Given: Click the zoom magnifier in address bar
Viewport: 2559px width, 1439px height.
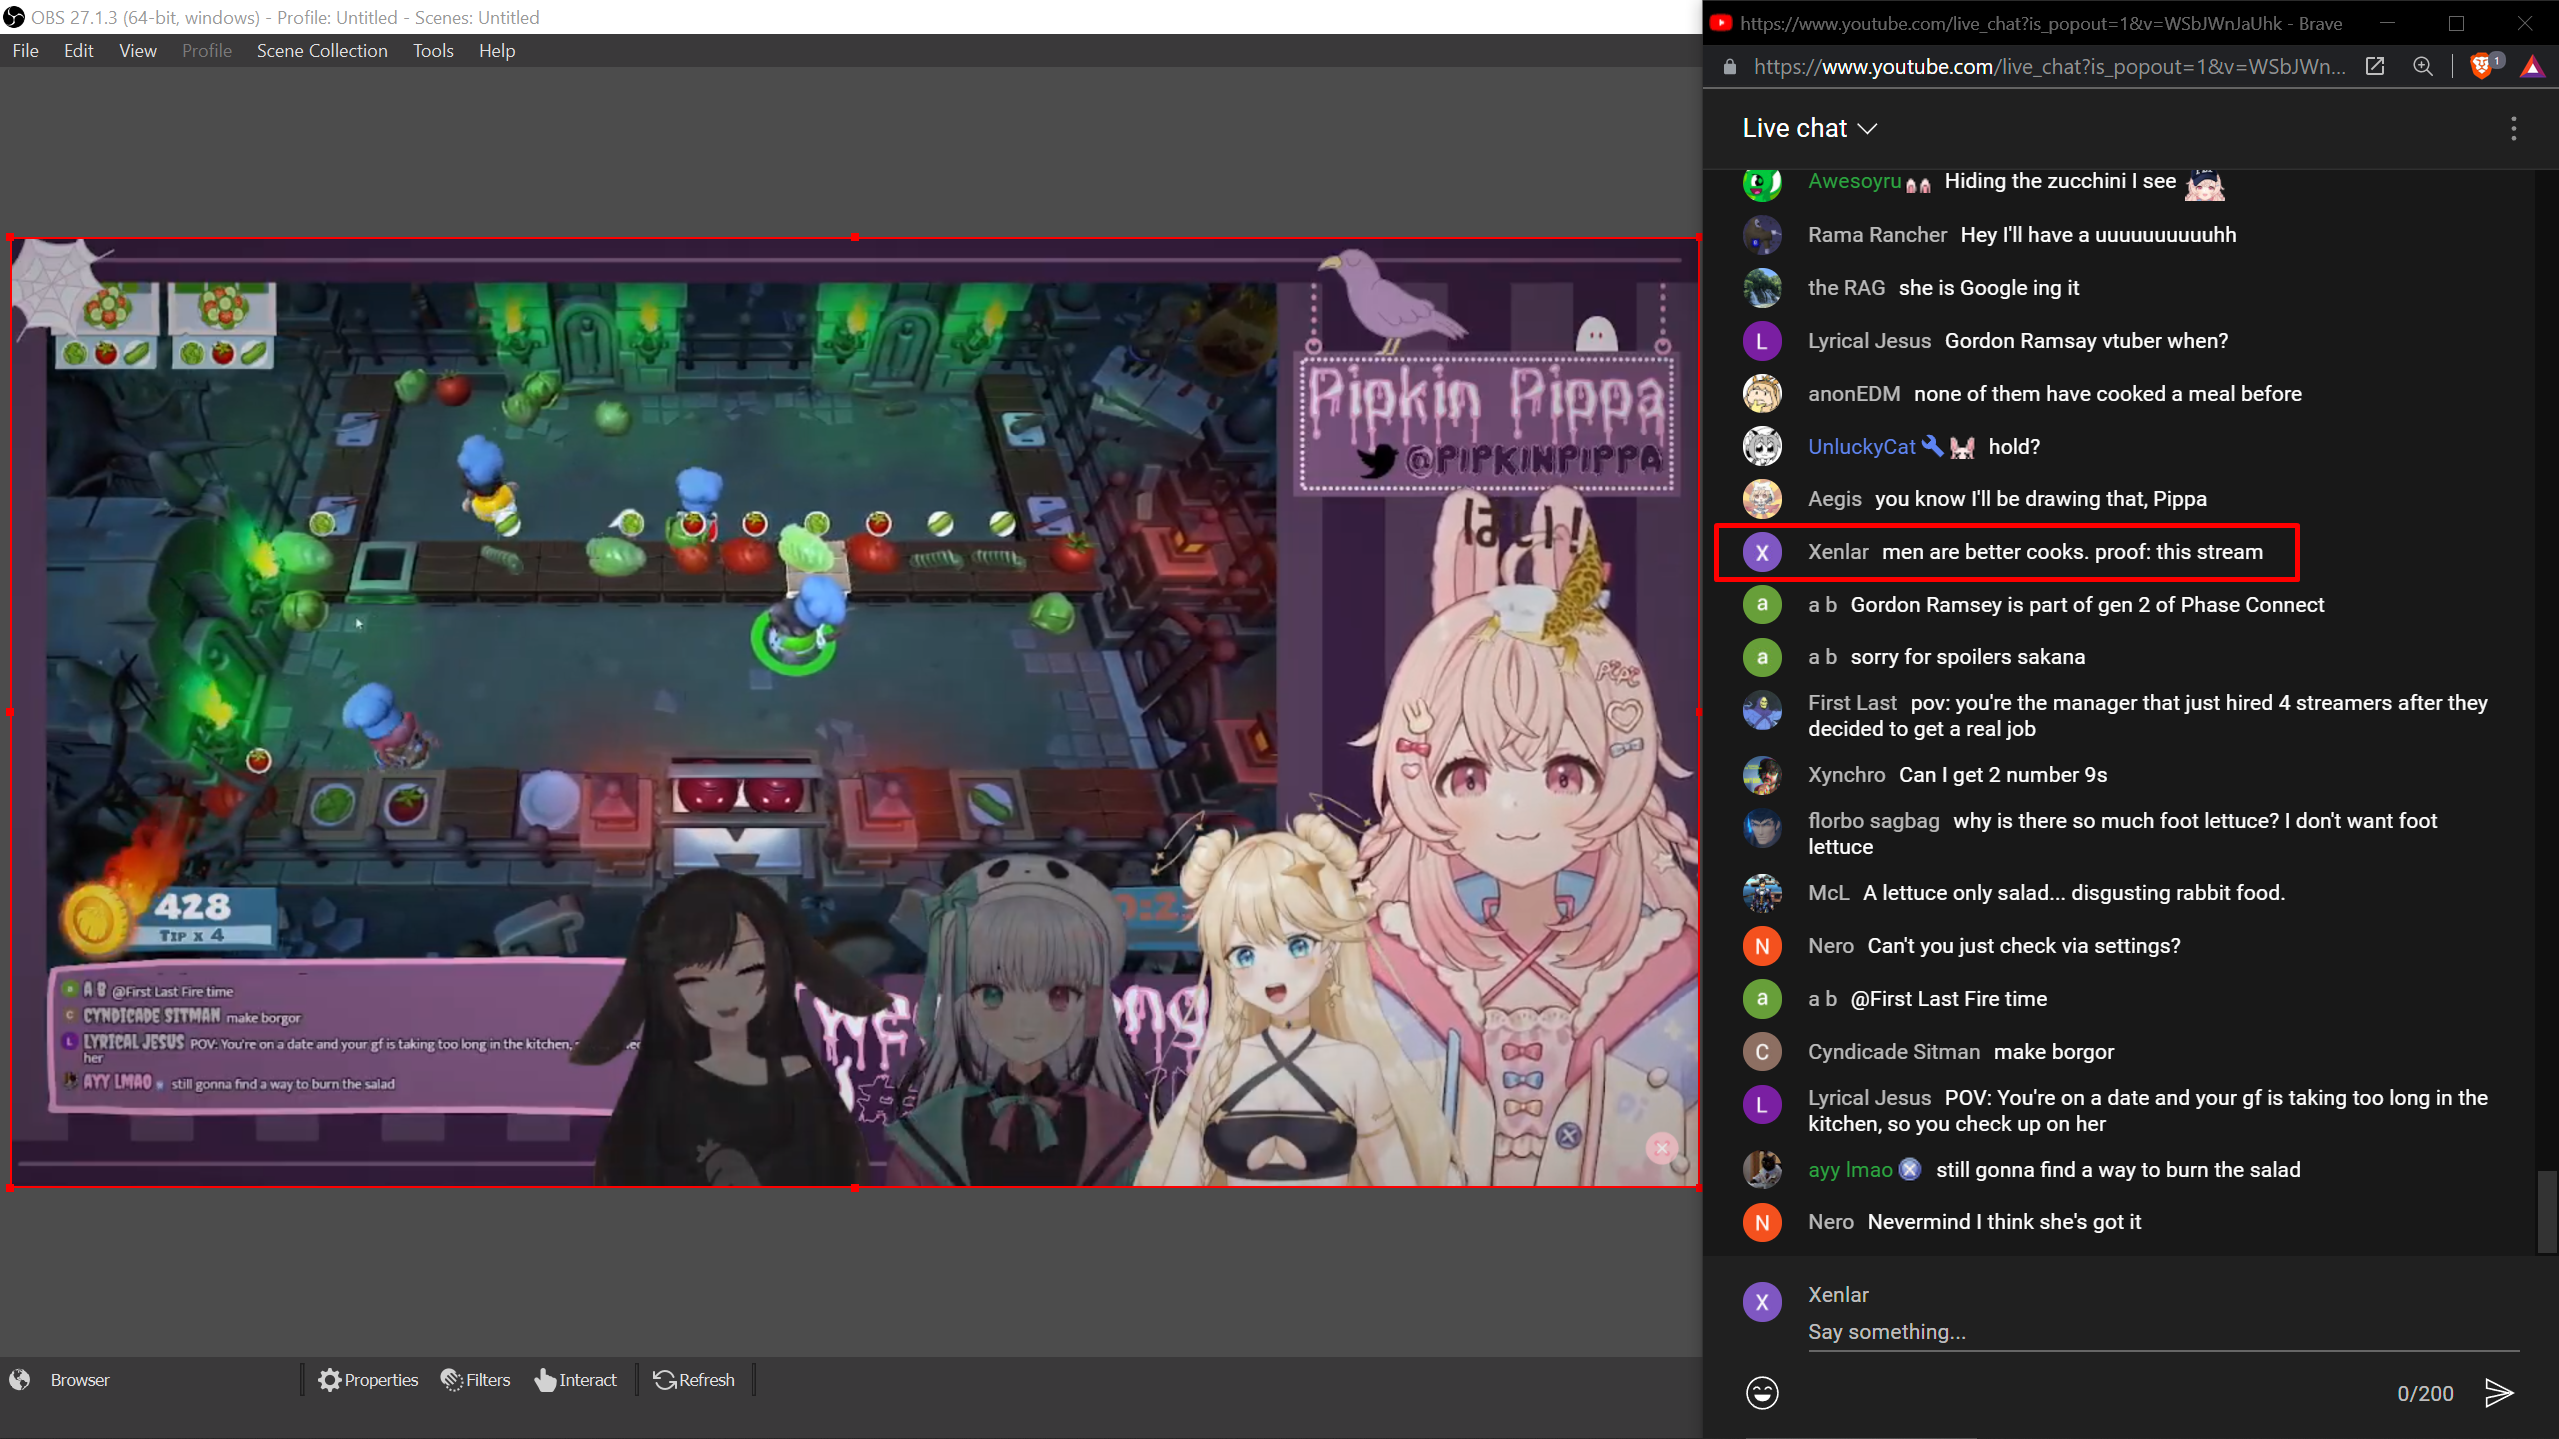Looking at the screenshot, I should 2423,67.
